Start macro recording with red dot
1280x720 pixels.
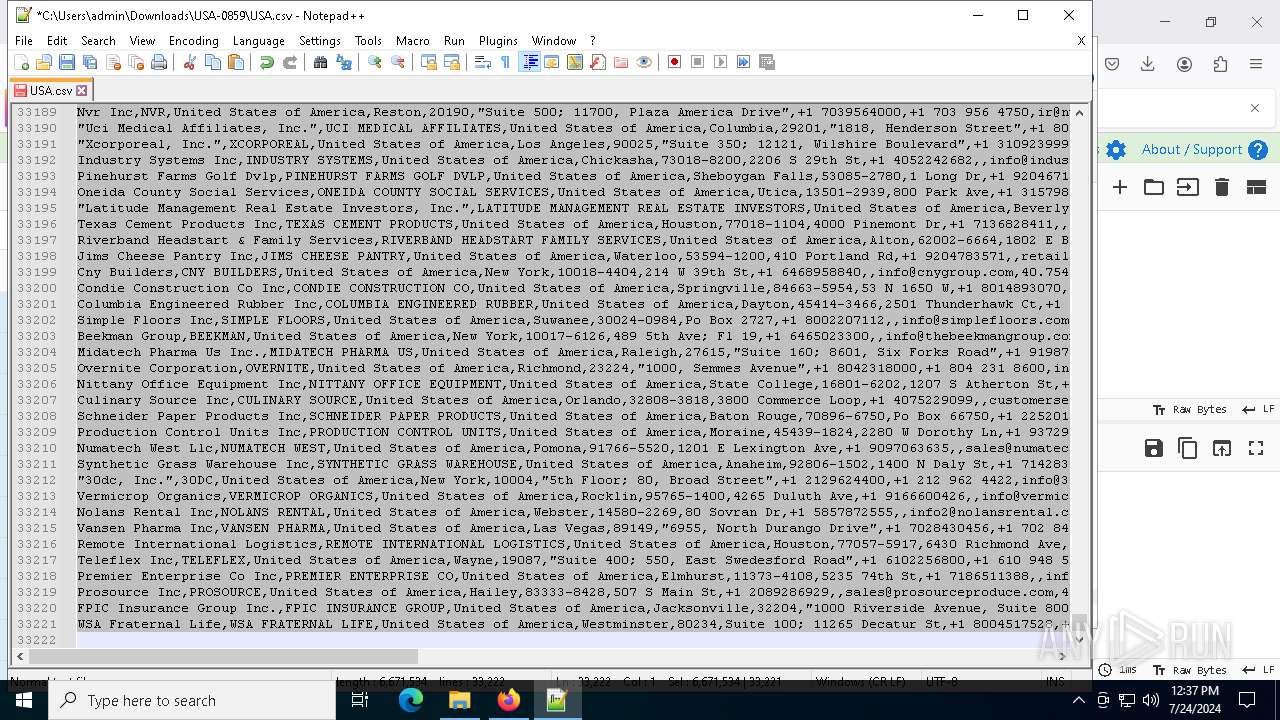point(674,62)
